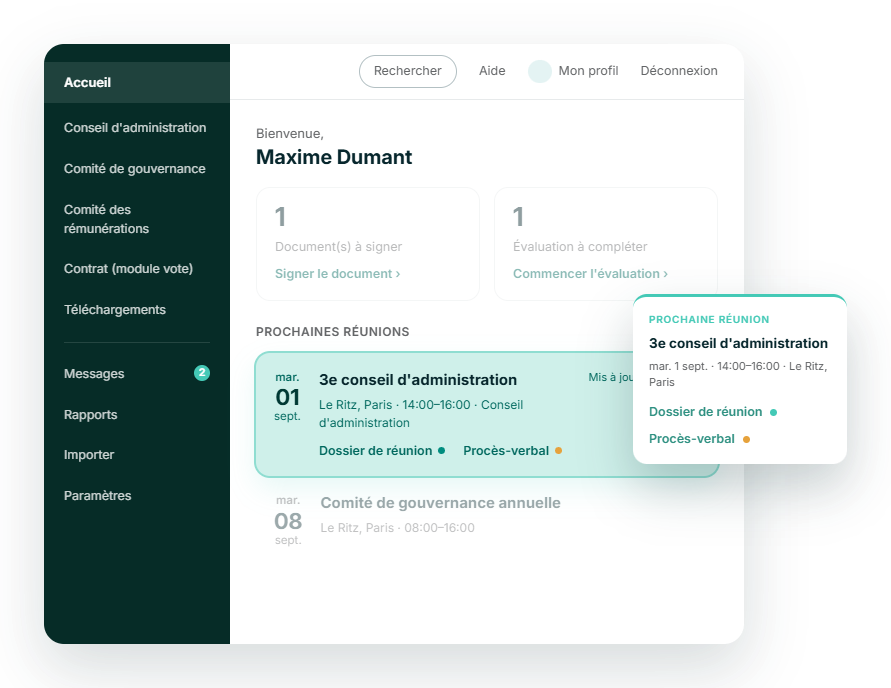Open Conseil d'administration sidebar item
This screenshot has height=688, width=891.
(137, 128)
